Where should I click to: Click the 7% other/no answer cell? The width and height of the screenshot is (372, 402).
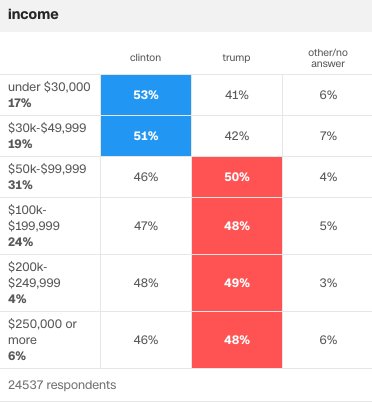pyautogui.click(x=328, y=136)
